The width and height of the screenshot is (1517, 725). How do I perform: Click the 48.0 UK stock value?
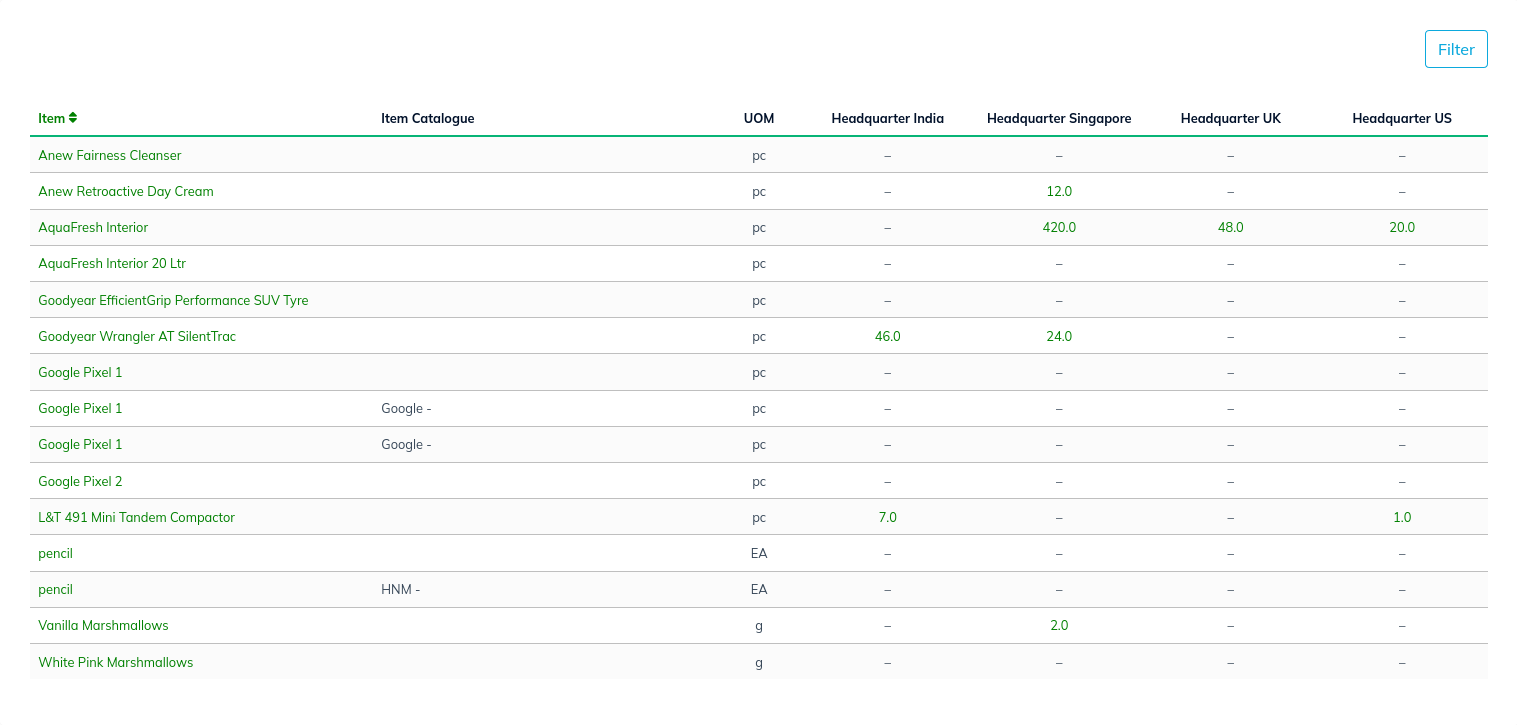click(1231, 227)
